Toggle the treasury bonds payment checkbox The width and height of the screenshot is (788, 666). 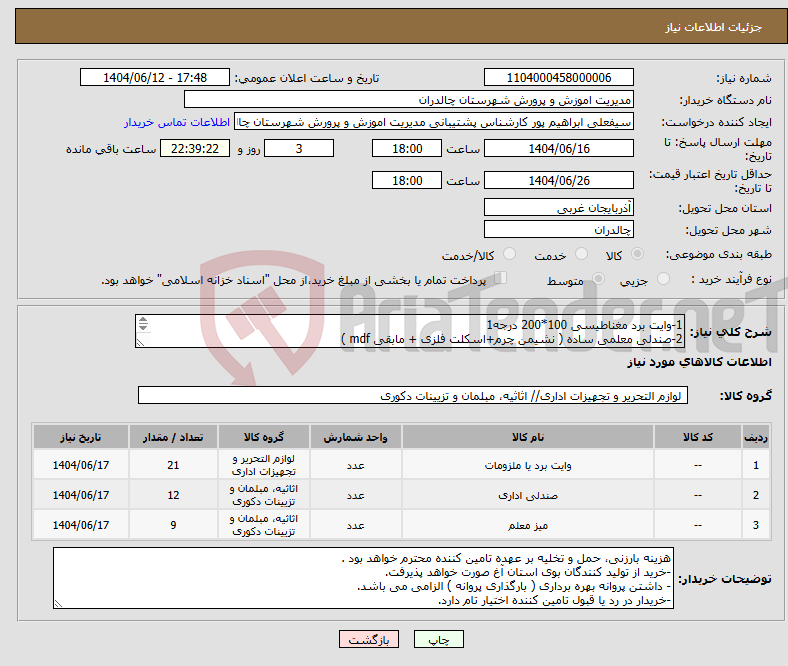coord(502,280)
